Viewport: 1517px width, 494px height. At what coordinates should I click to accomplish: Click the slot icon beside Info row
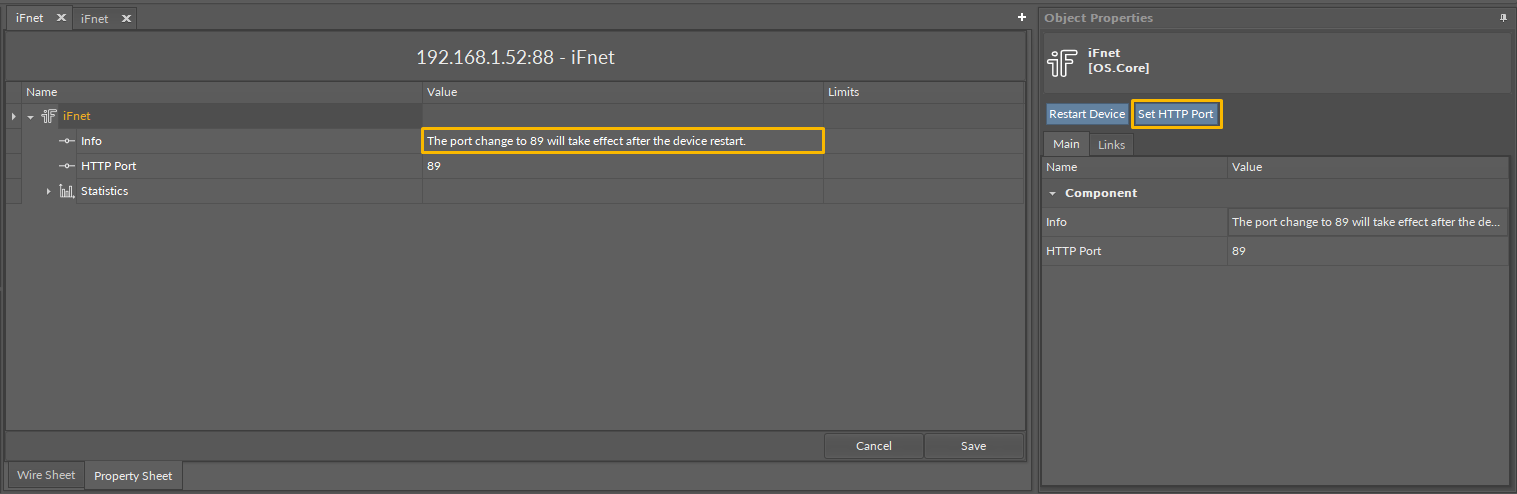pos(67,141)
